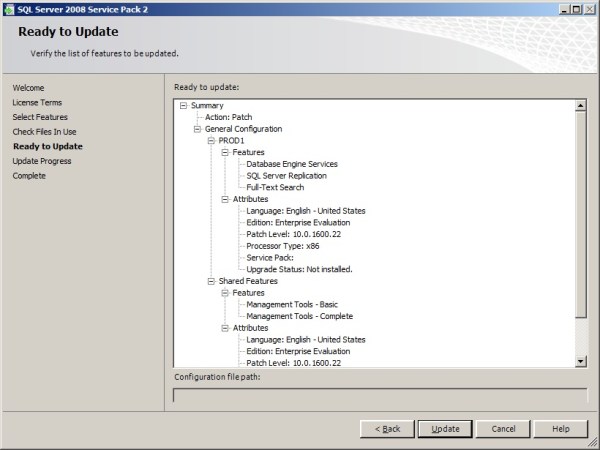This screenshot has width=600, height=450.
Task: Collapse the Summary tree node
Action: pos(183,105)
